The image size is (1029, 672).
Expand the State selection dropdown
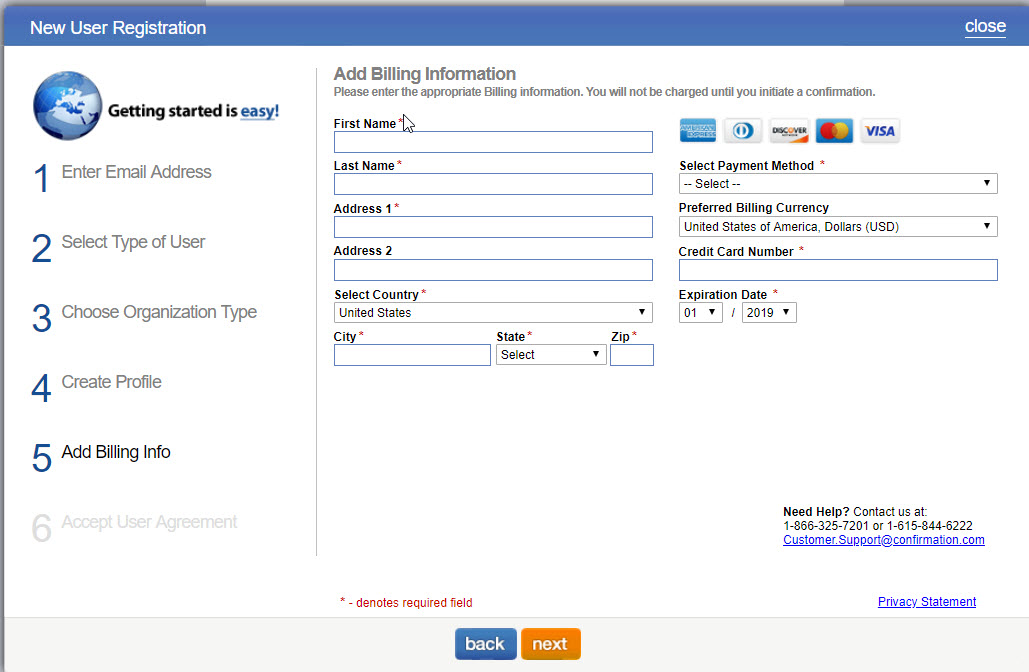550,354
